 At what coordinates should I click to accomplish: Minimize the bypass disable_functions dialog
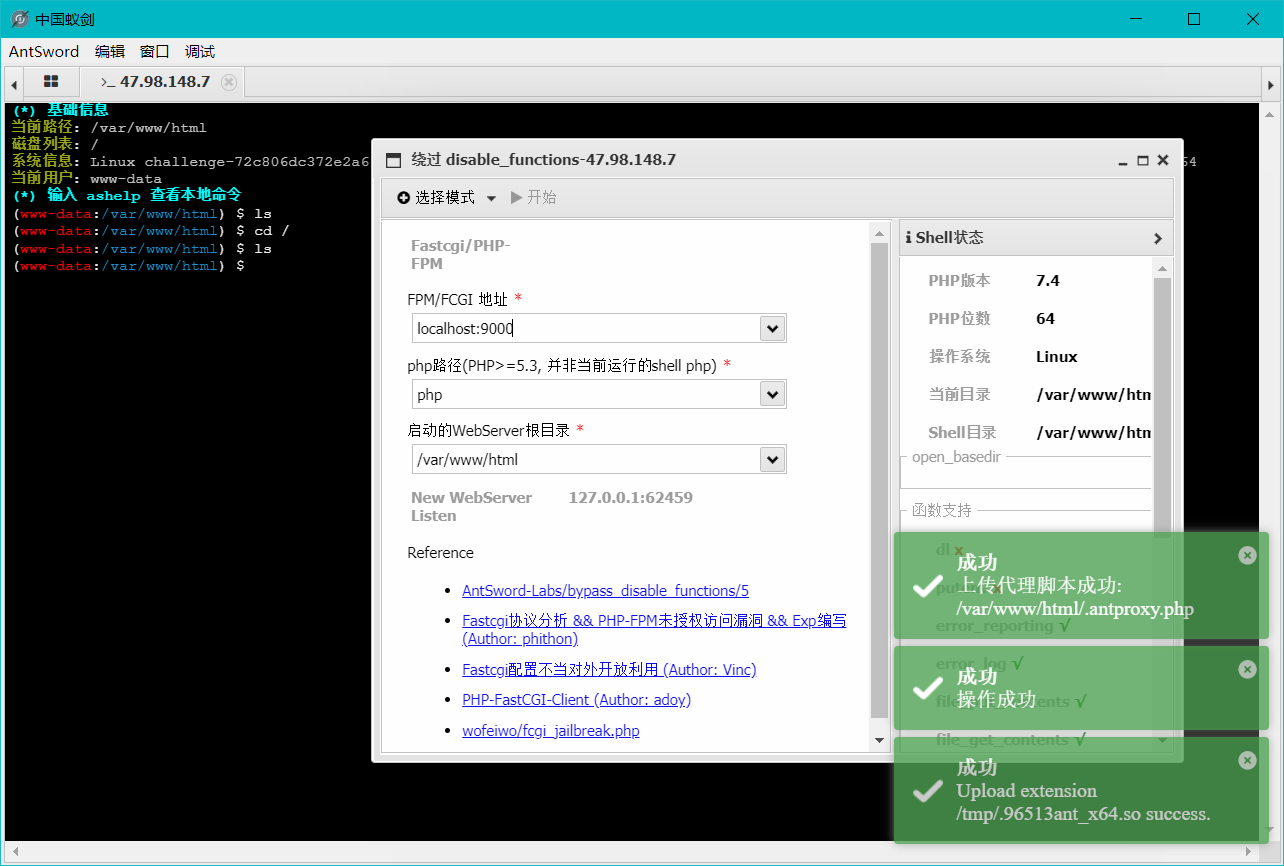(x=1123, y=160)
